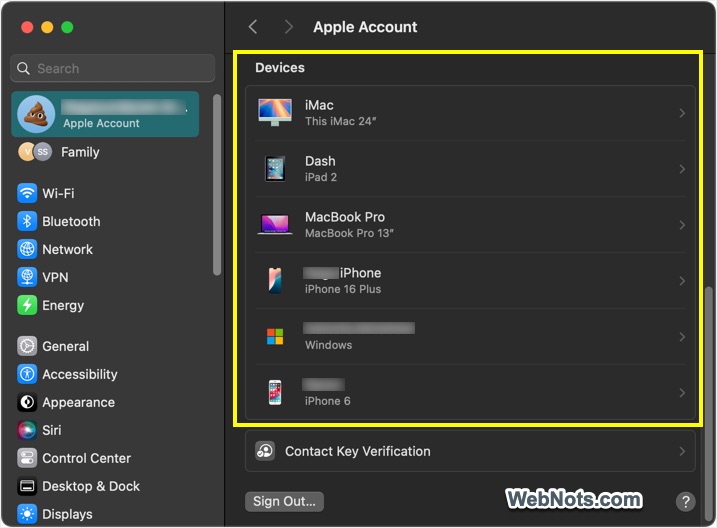Select the Accessibility sidebar label

point(80,374)
